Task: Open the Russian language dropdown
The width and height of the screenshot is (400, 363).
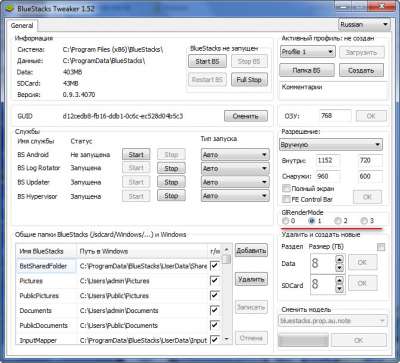Action: point(364,25)
